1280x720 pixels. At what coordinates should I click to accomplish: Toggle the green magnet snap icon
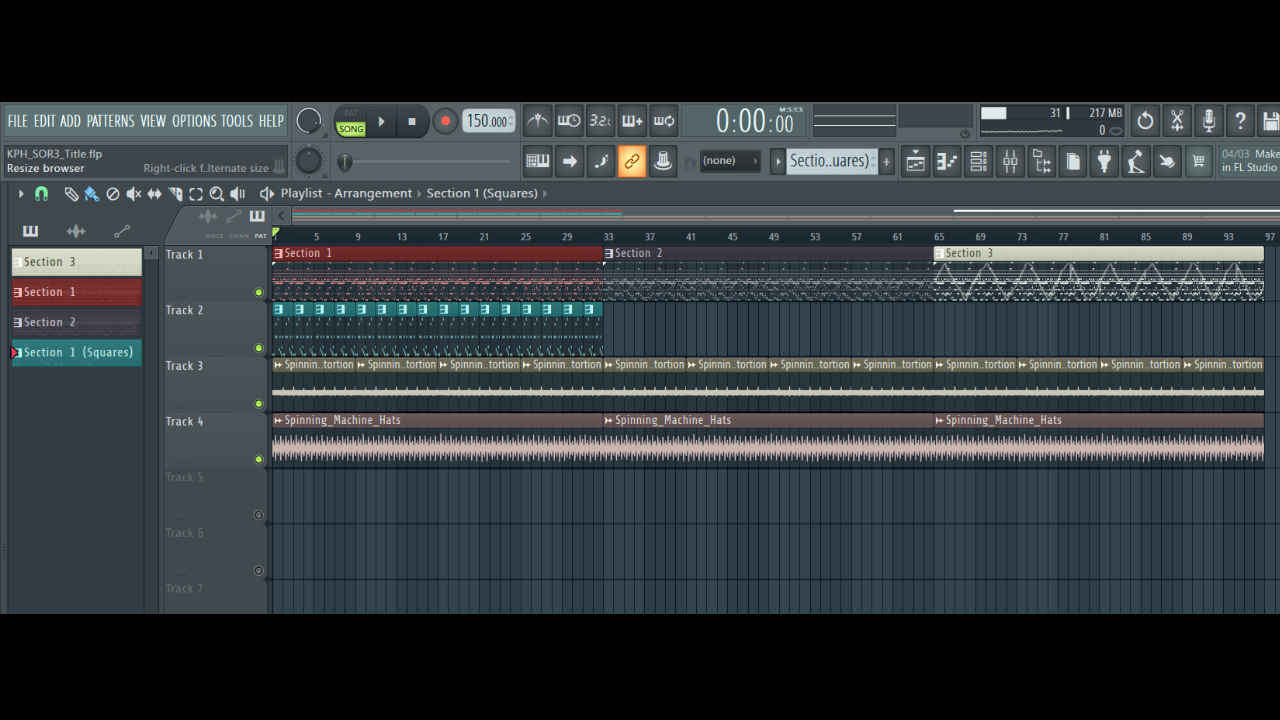[x=41, y=194]
